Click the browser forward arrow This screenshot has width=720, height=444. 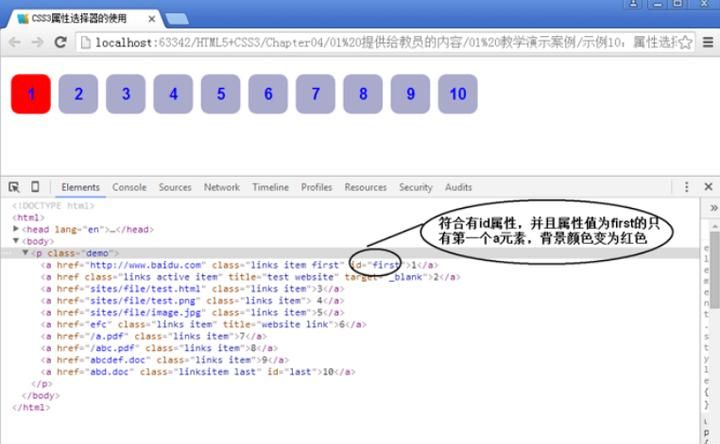(x=38, y=42)
